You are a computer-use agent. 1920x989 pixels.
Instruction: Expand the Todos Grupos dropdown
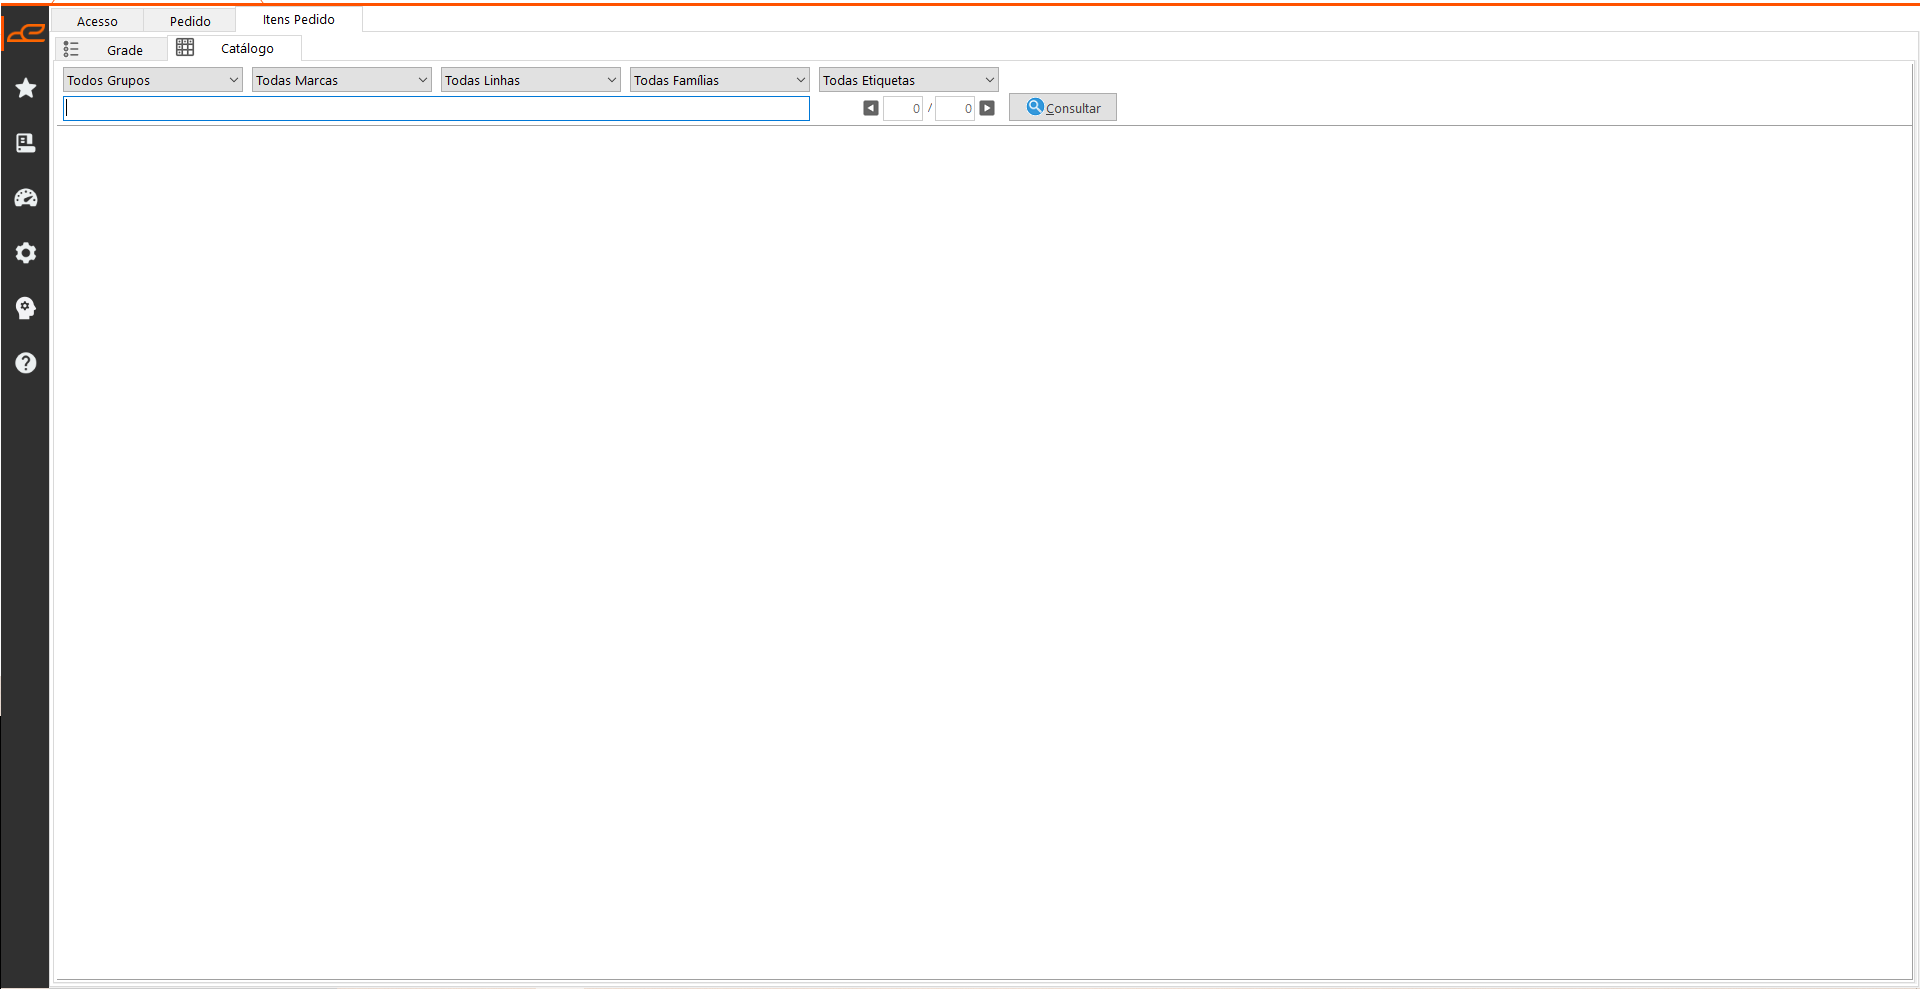pos(152,80)
